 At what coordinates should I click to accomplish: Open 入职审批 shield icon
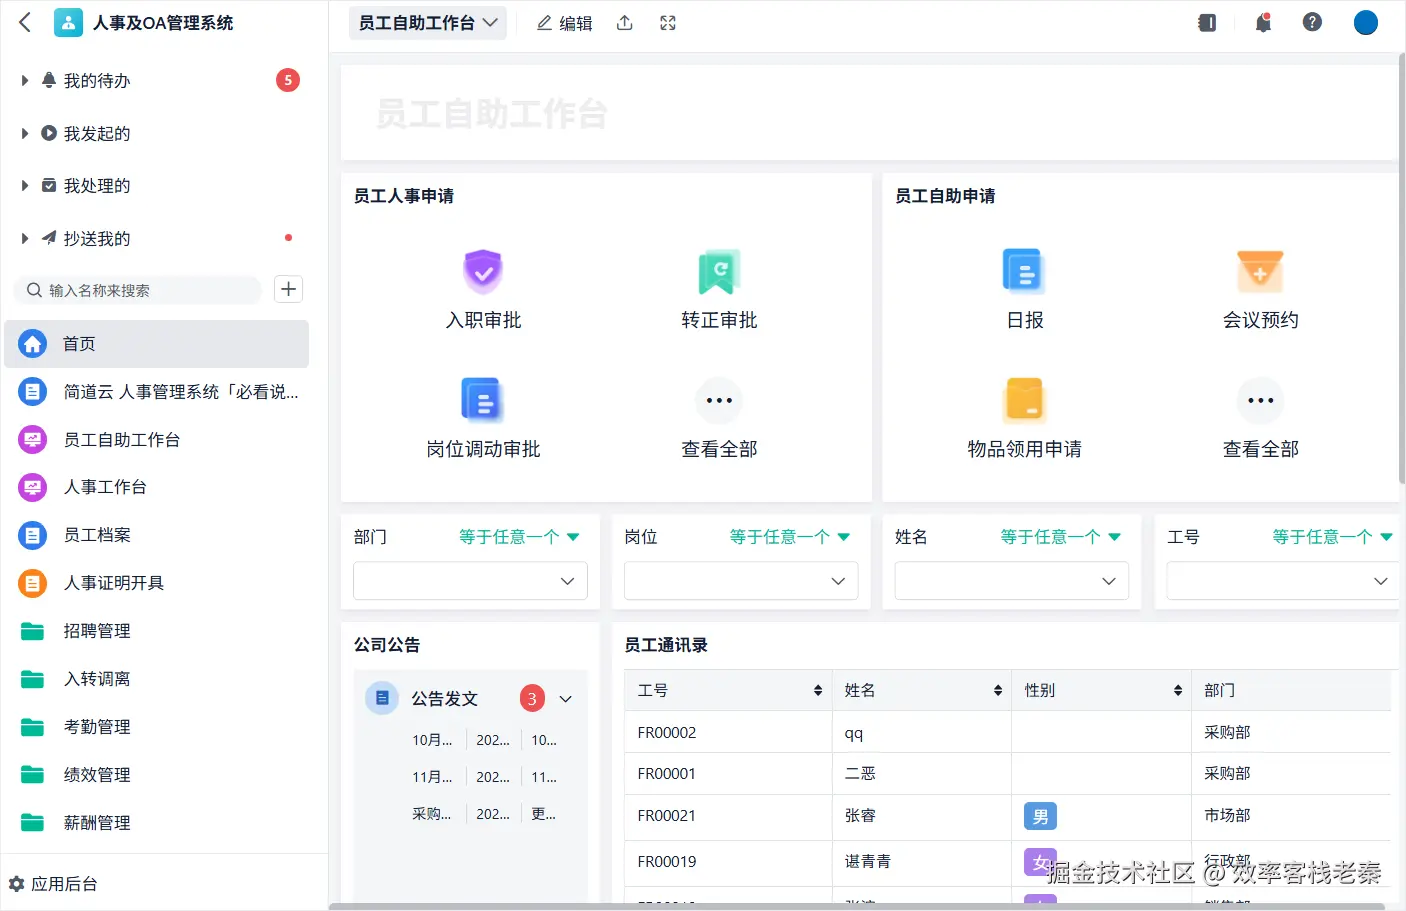483,271
